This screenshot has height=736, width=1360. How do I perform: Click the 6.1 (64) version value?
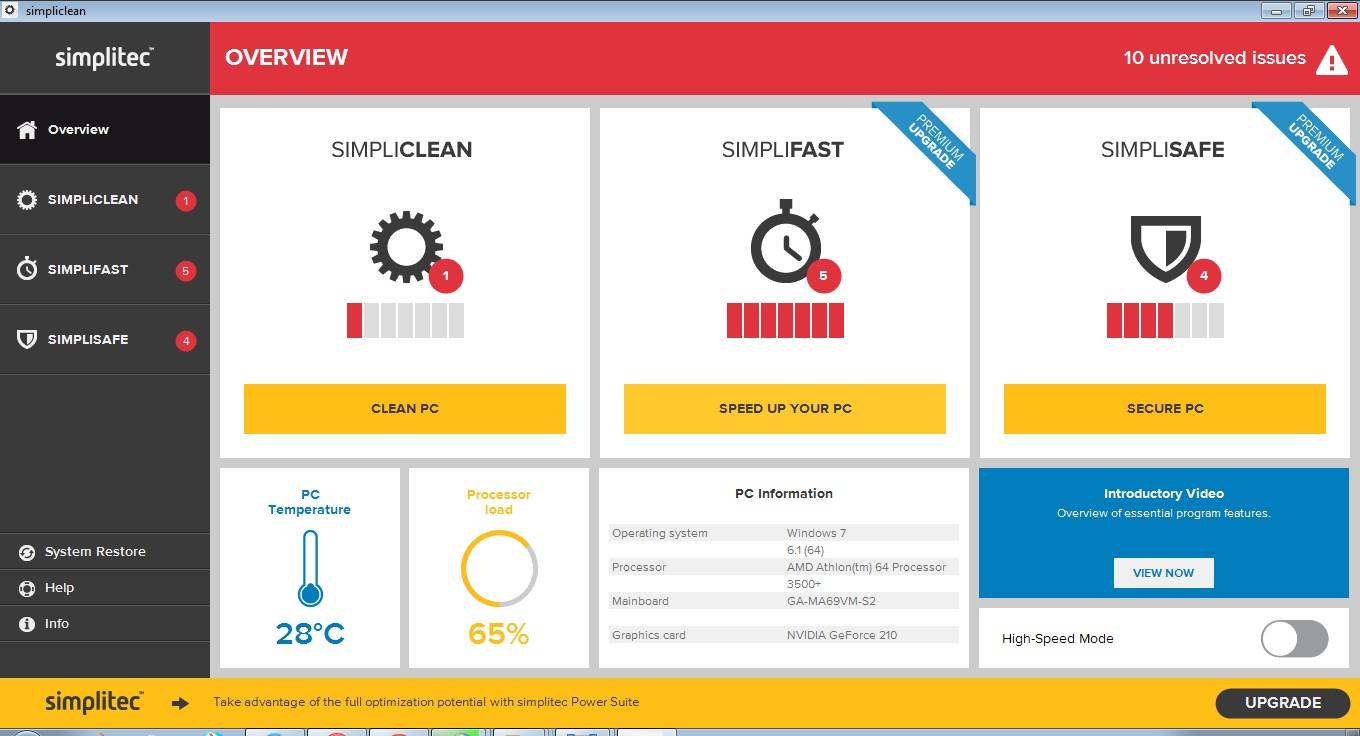click(805, 550)
